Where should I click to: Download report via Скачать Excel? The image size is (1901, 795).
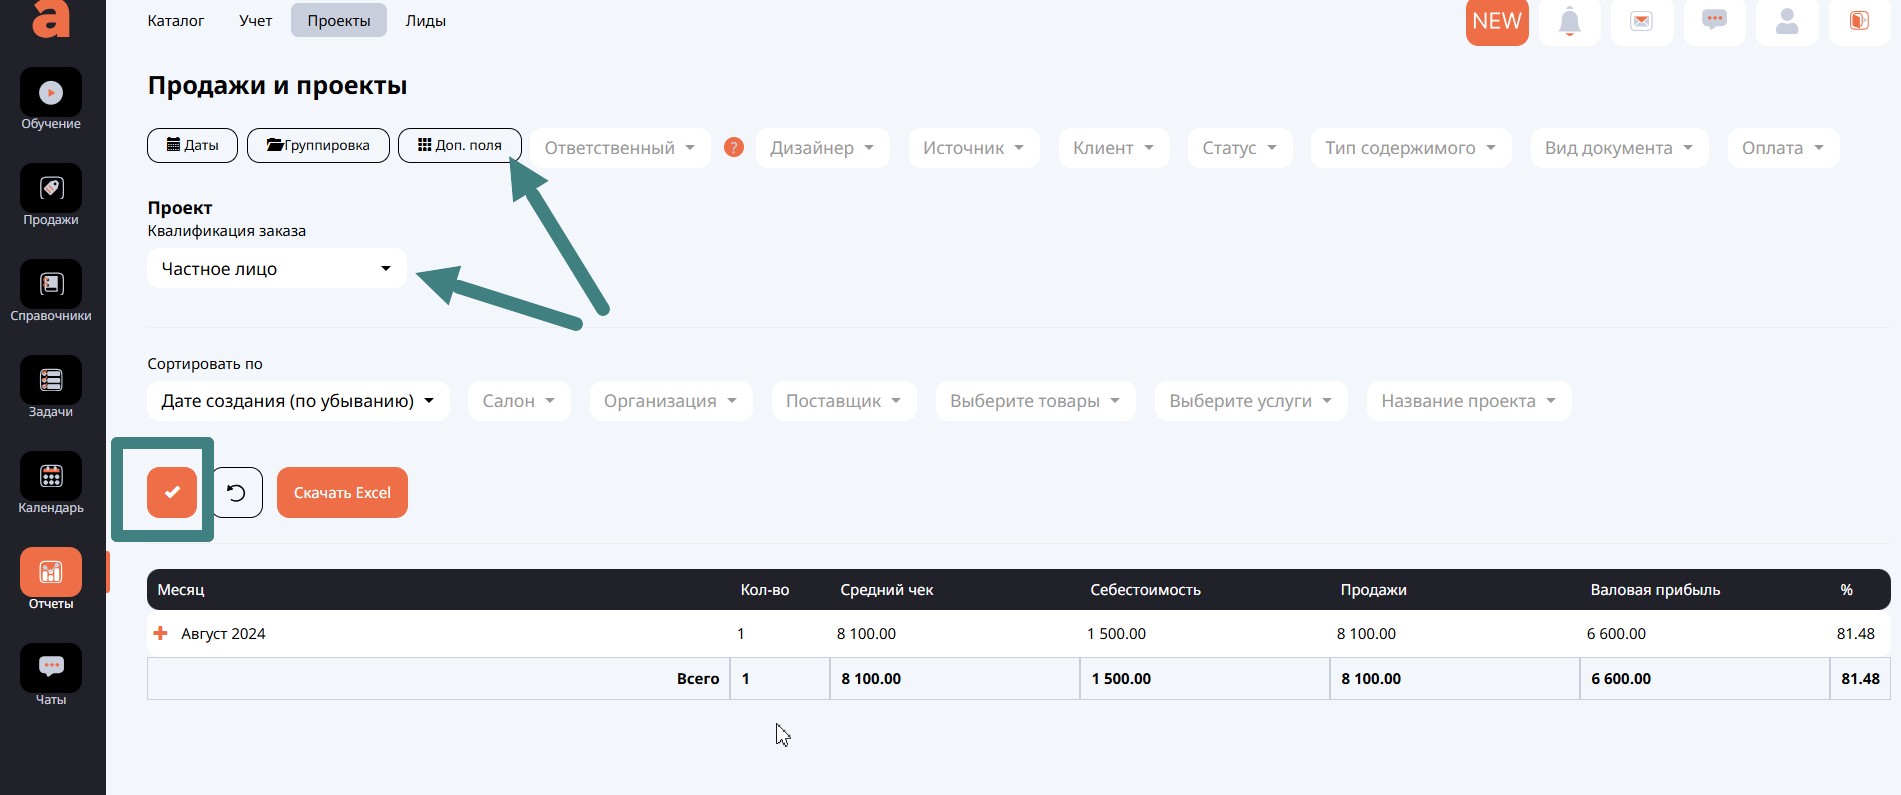click(x=342, y=492)
